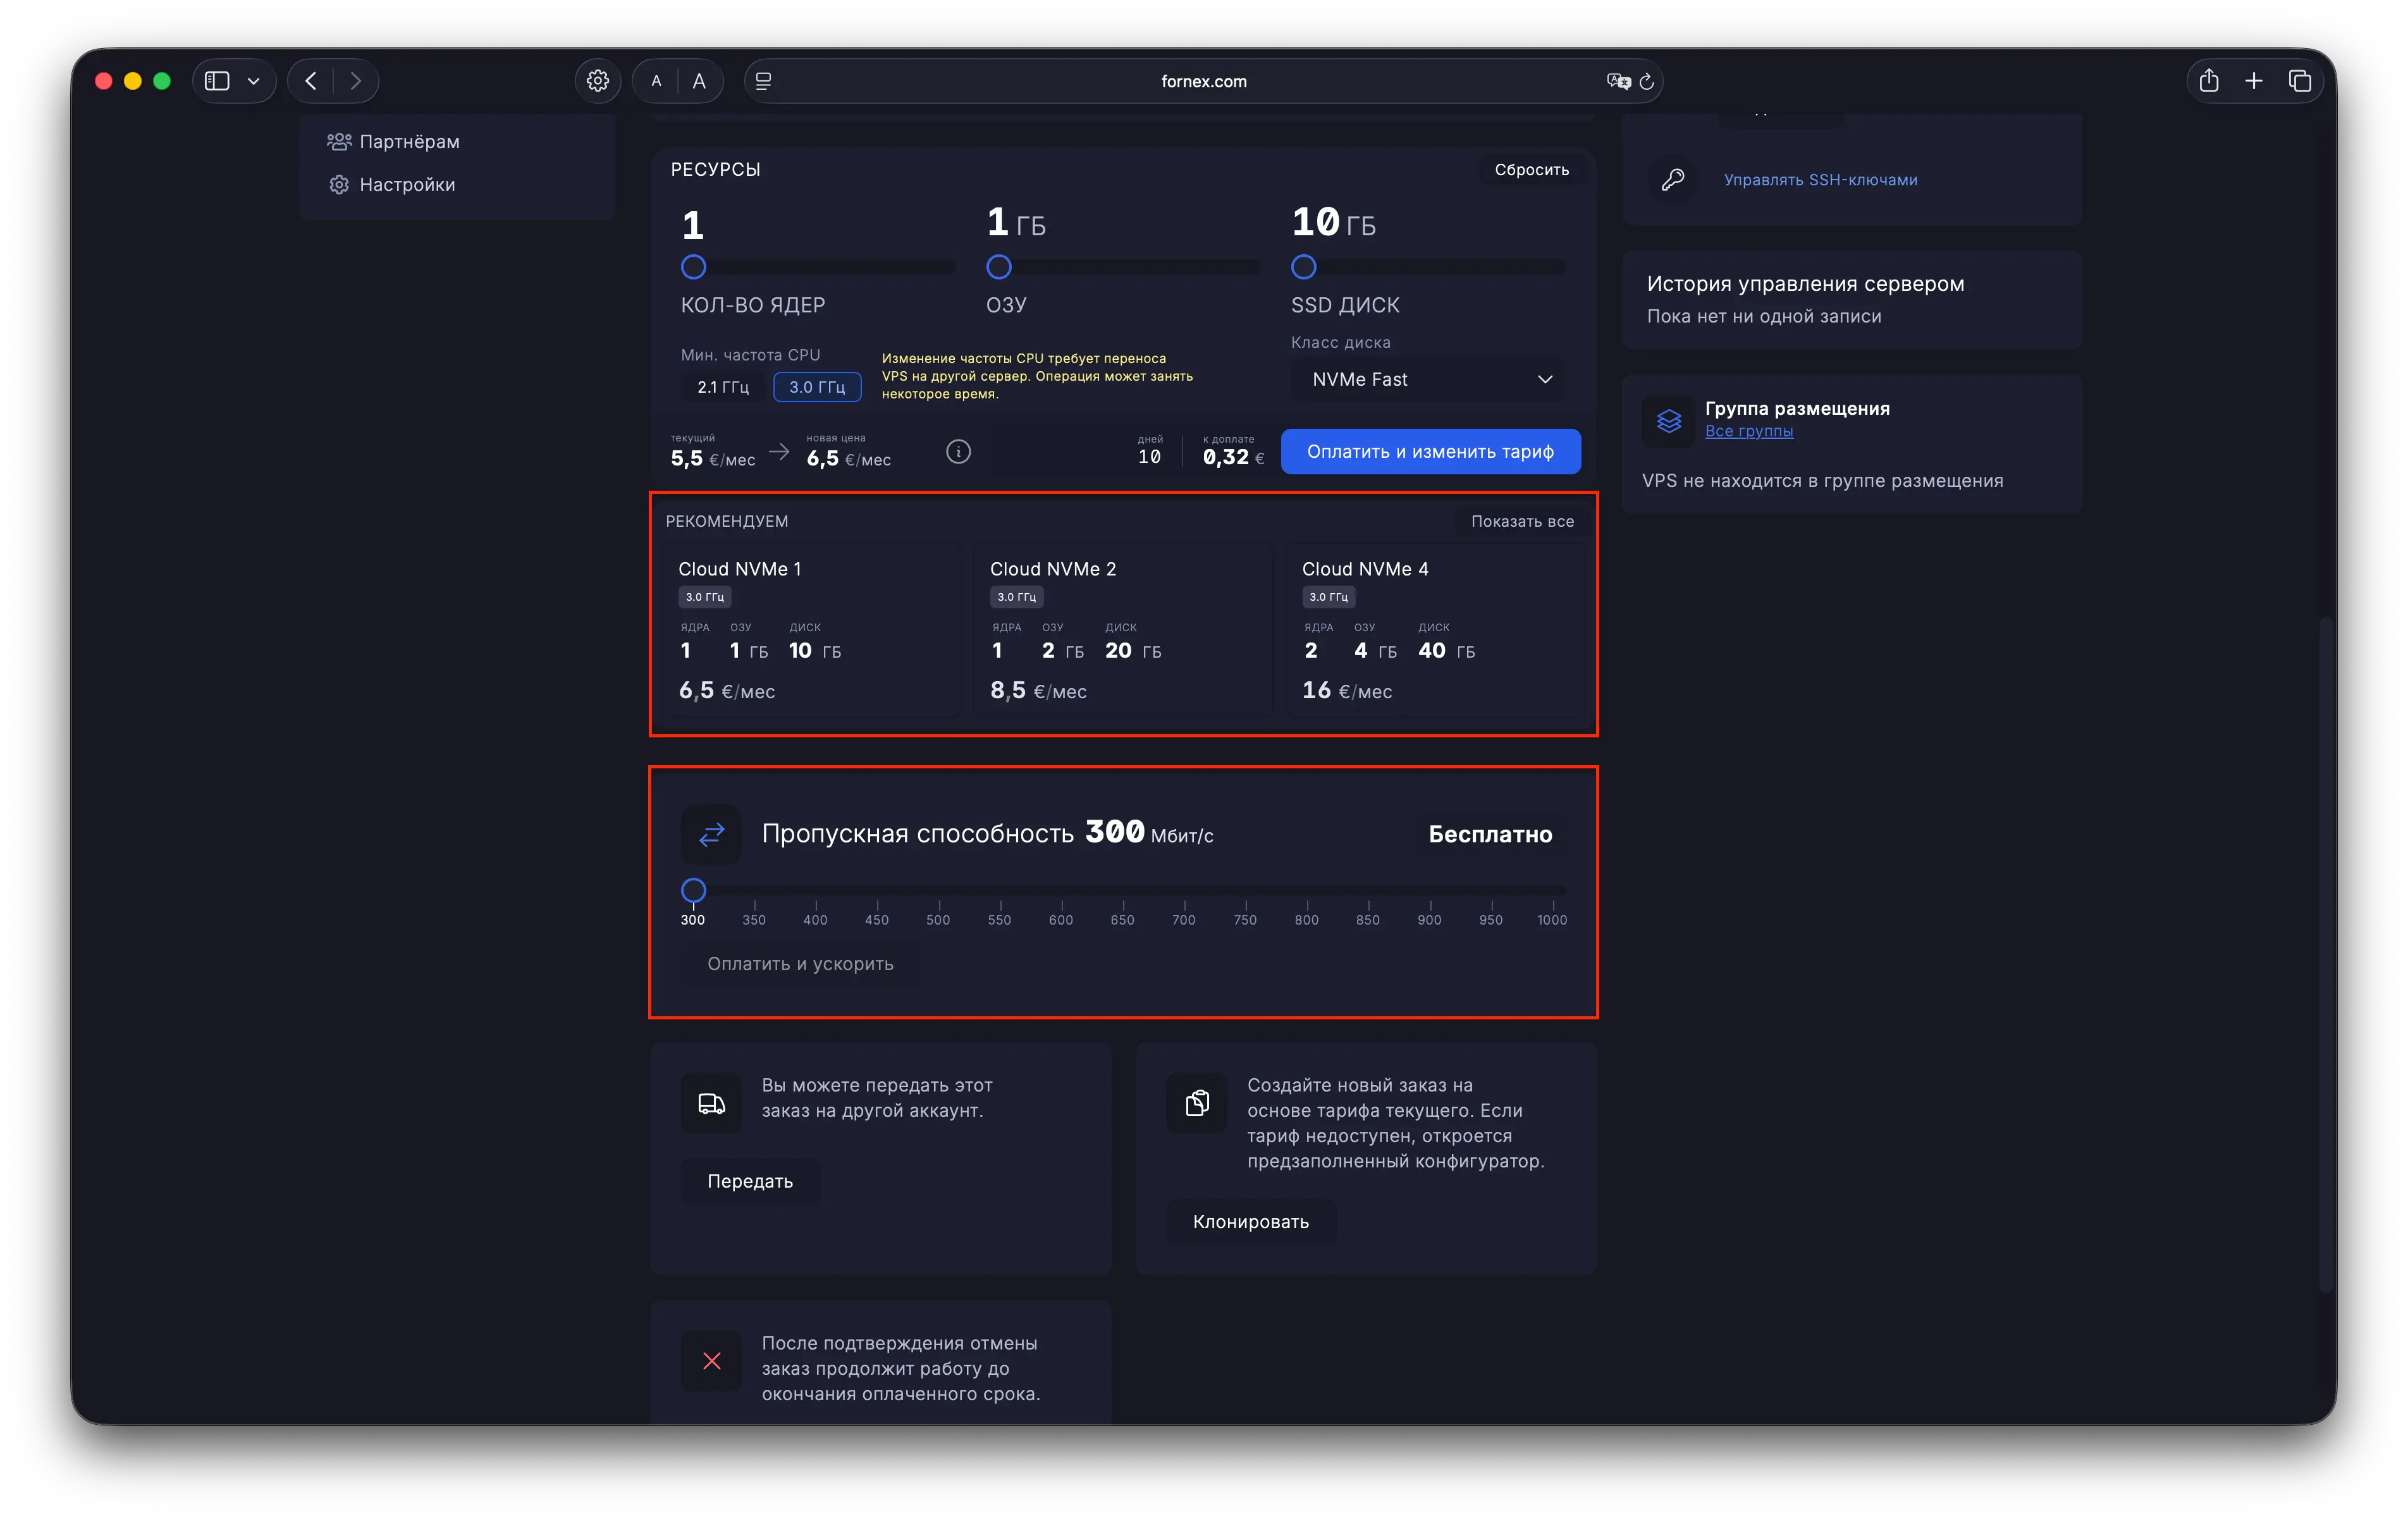Adjust the SSD ДИСК slider handle
2408x1519 pixels.
[1303, 267]
